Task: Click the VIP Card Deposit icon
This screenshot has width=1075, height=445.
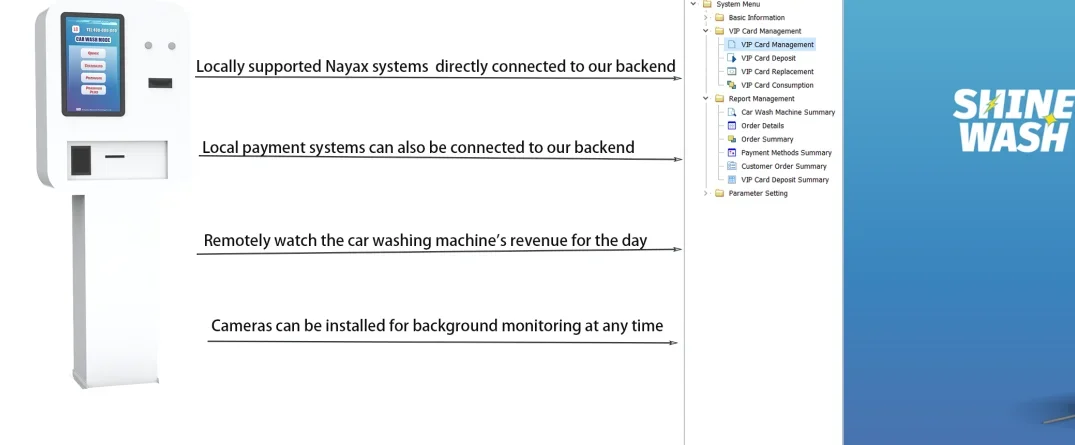Action: pyautogui.click(x=732, y=58)
